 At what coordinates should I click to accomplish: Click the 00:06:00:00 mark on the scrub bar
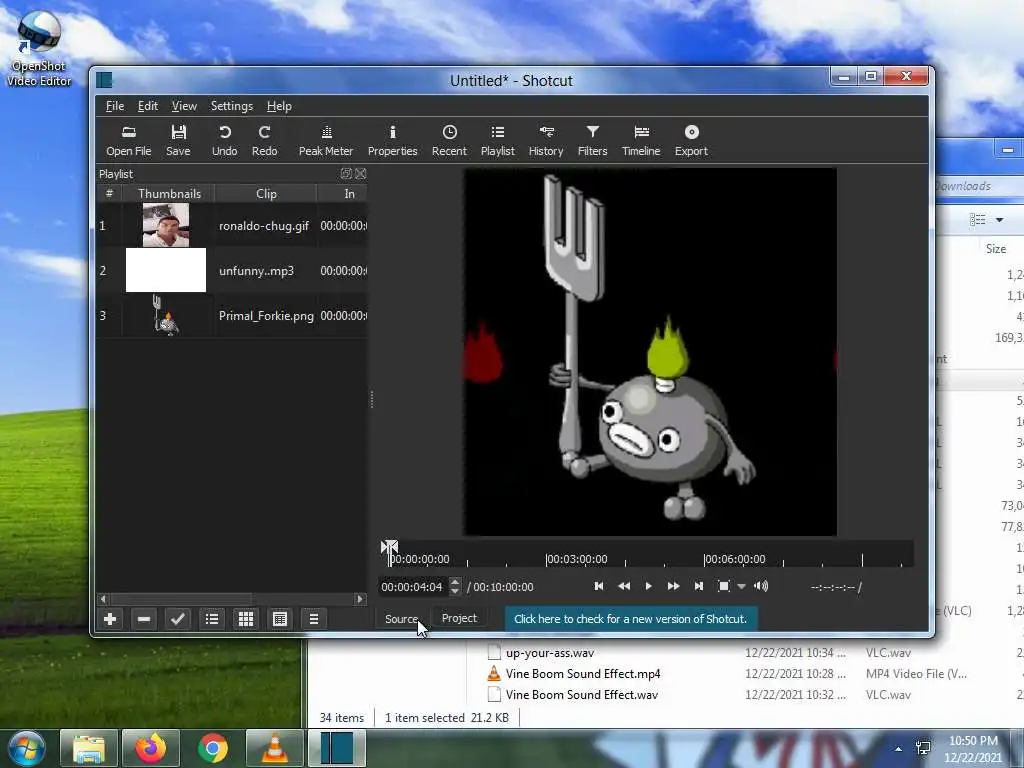[x=735, y=559]
